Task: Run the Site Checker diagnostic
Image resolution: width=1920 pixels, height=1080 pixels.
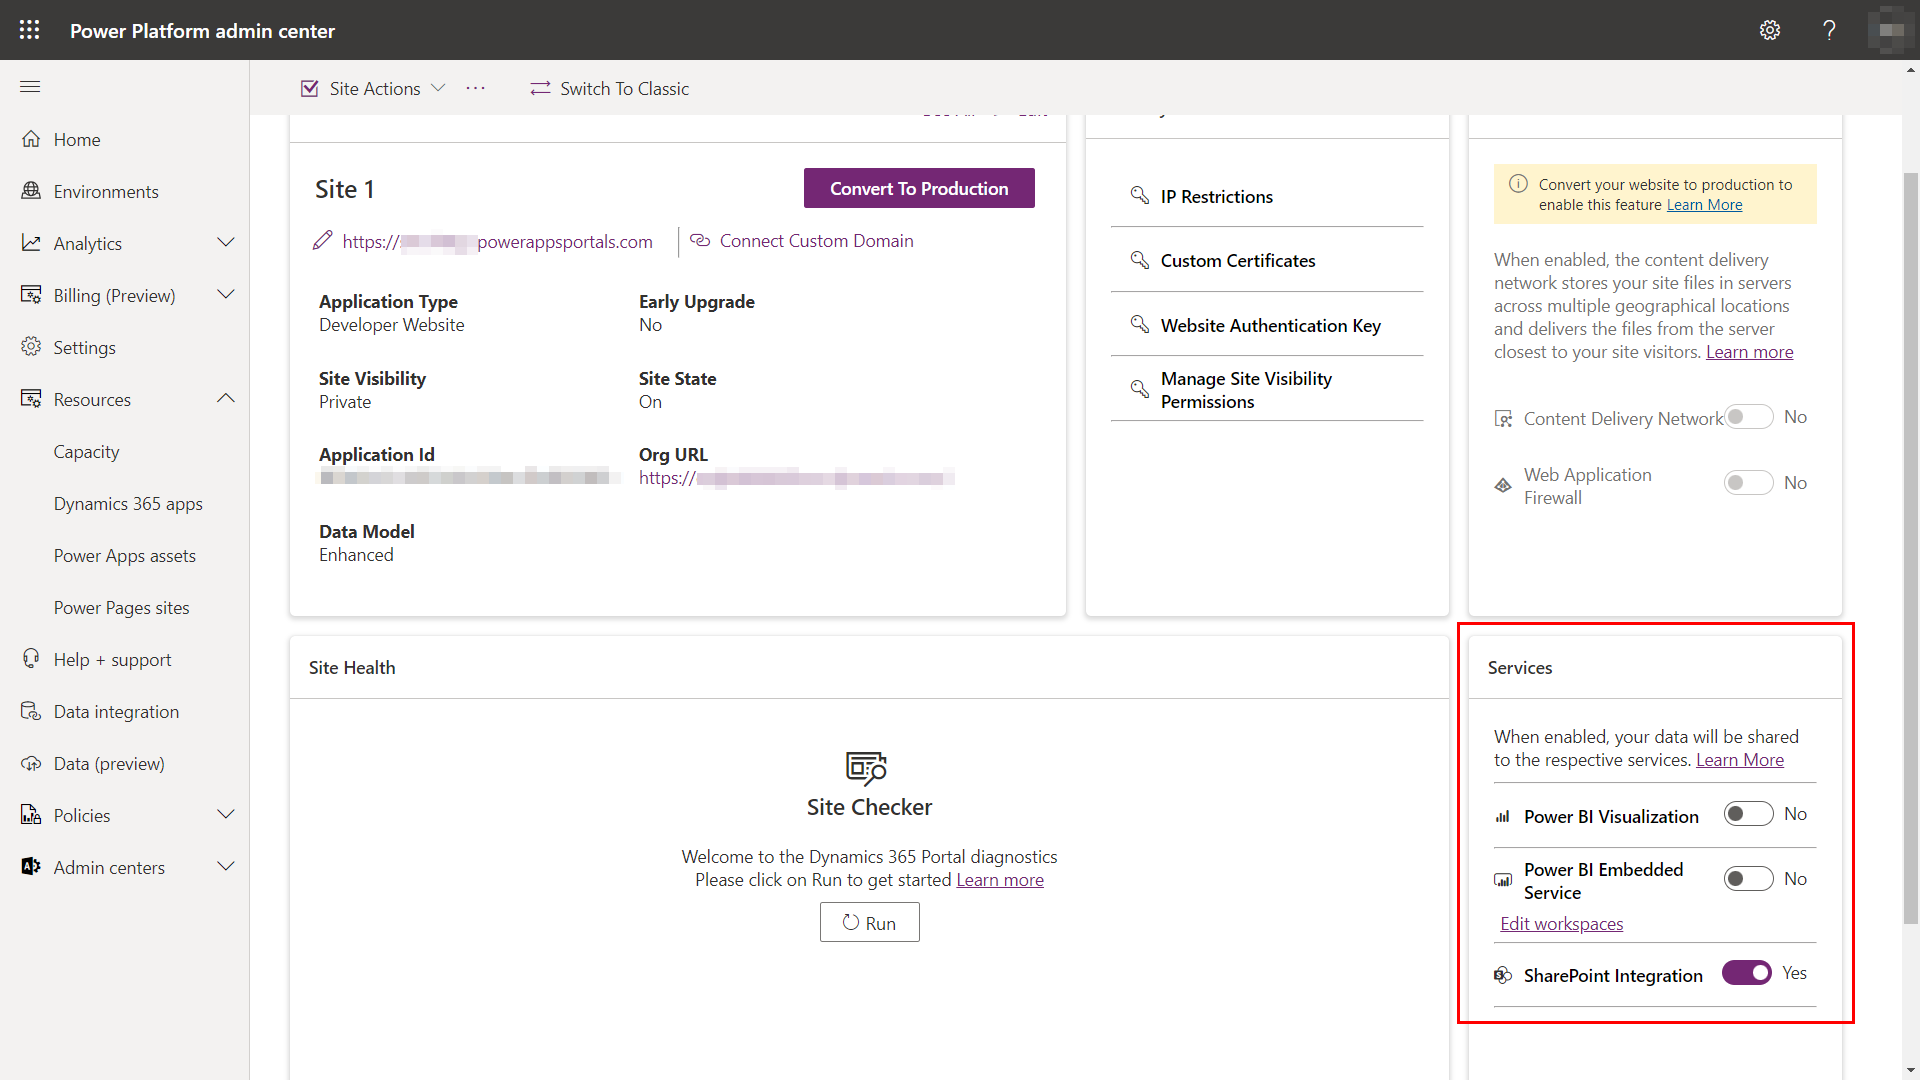Action: [x=869, y=922]
